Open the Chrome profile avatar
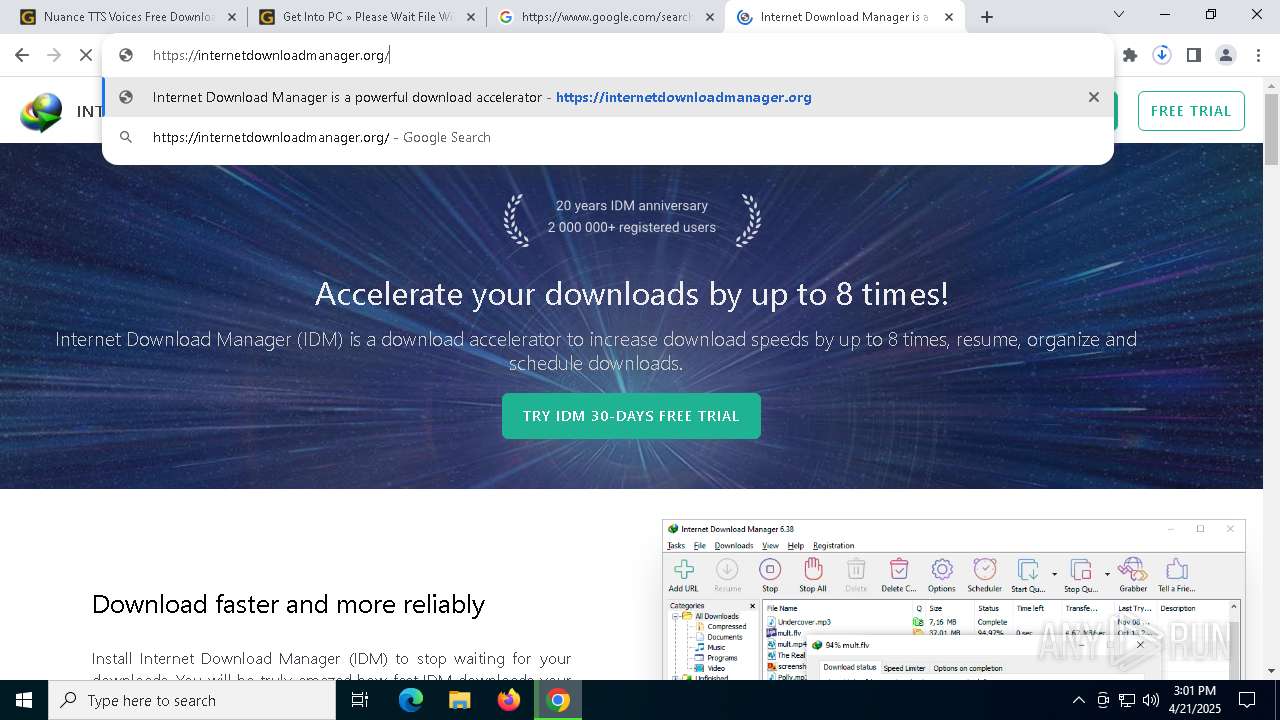The width and height of the screenshot is (1280, 720). pyautogui.click(x=1226, y=55)
